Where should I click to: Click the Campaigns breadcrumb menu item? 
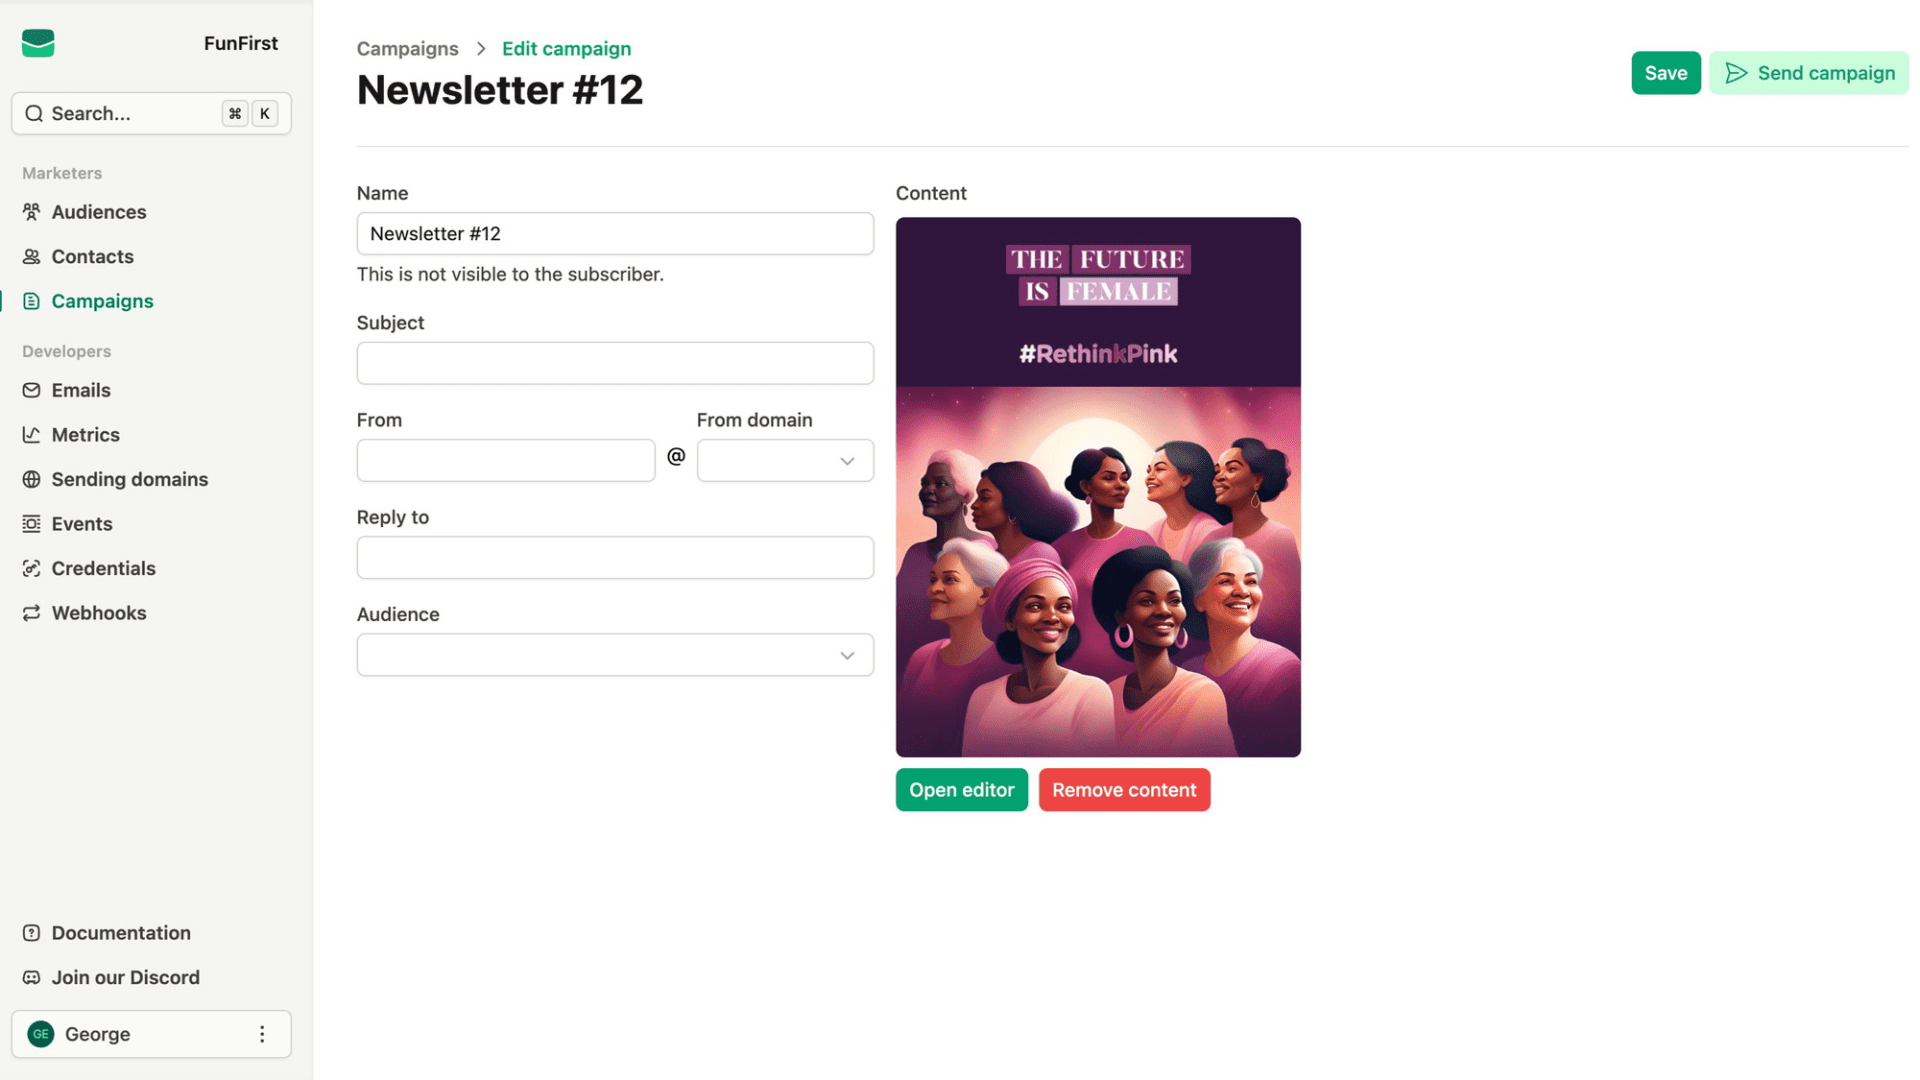pyautogui.click(x=407, y=49)
